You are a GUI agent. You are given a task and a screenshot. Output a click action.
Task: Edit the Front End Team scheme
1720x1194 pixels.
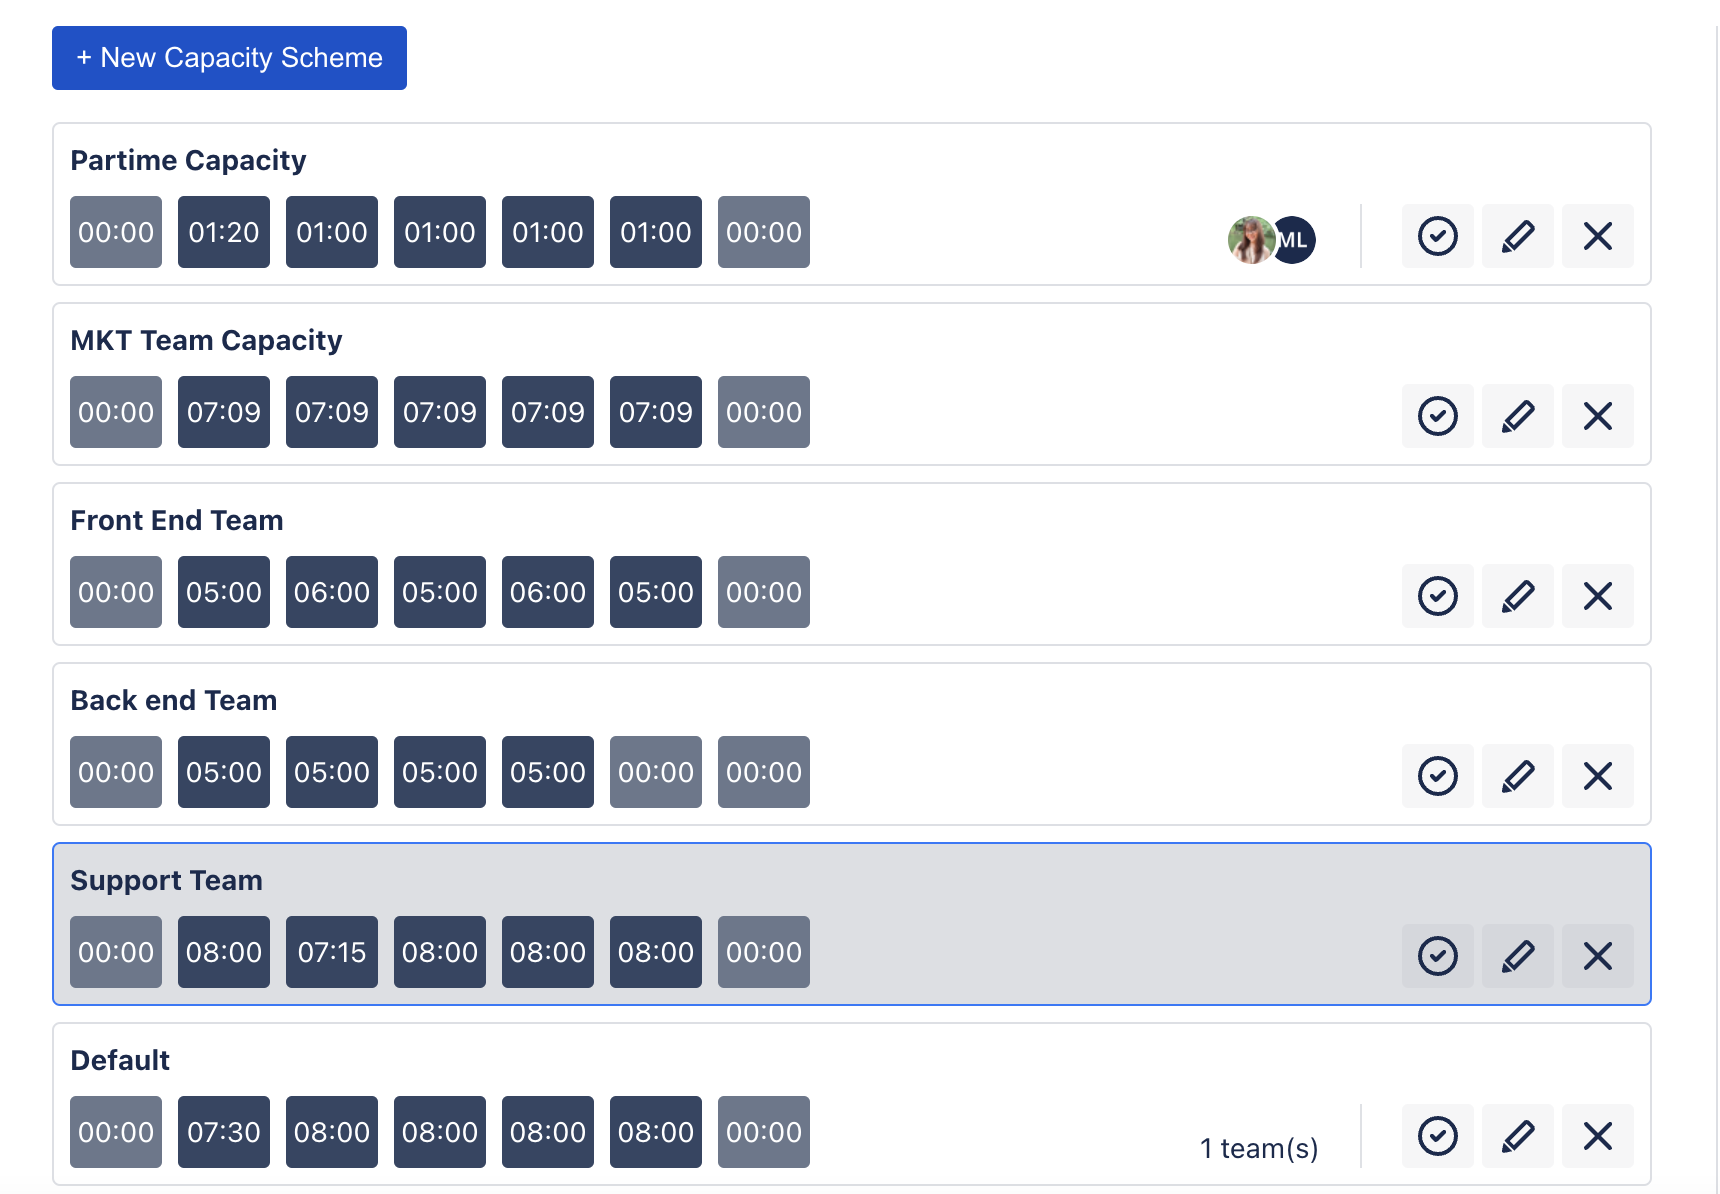click(x=1517, y=596)
